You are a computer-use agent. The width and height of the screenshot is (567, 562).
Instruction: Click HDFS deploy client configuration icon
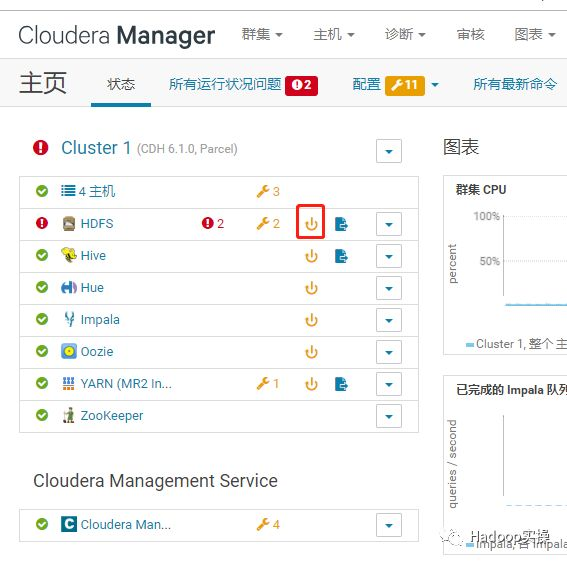[x=341, y=224]
